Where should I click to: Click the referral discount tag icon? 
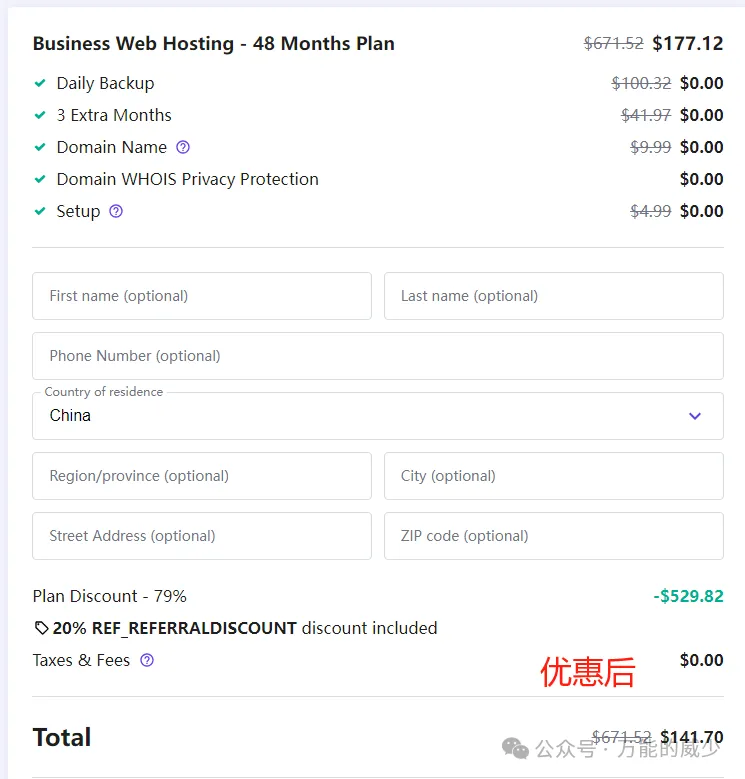point(41,628)
